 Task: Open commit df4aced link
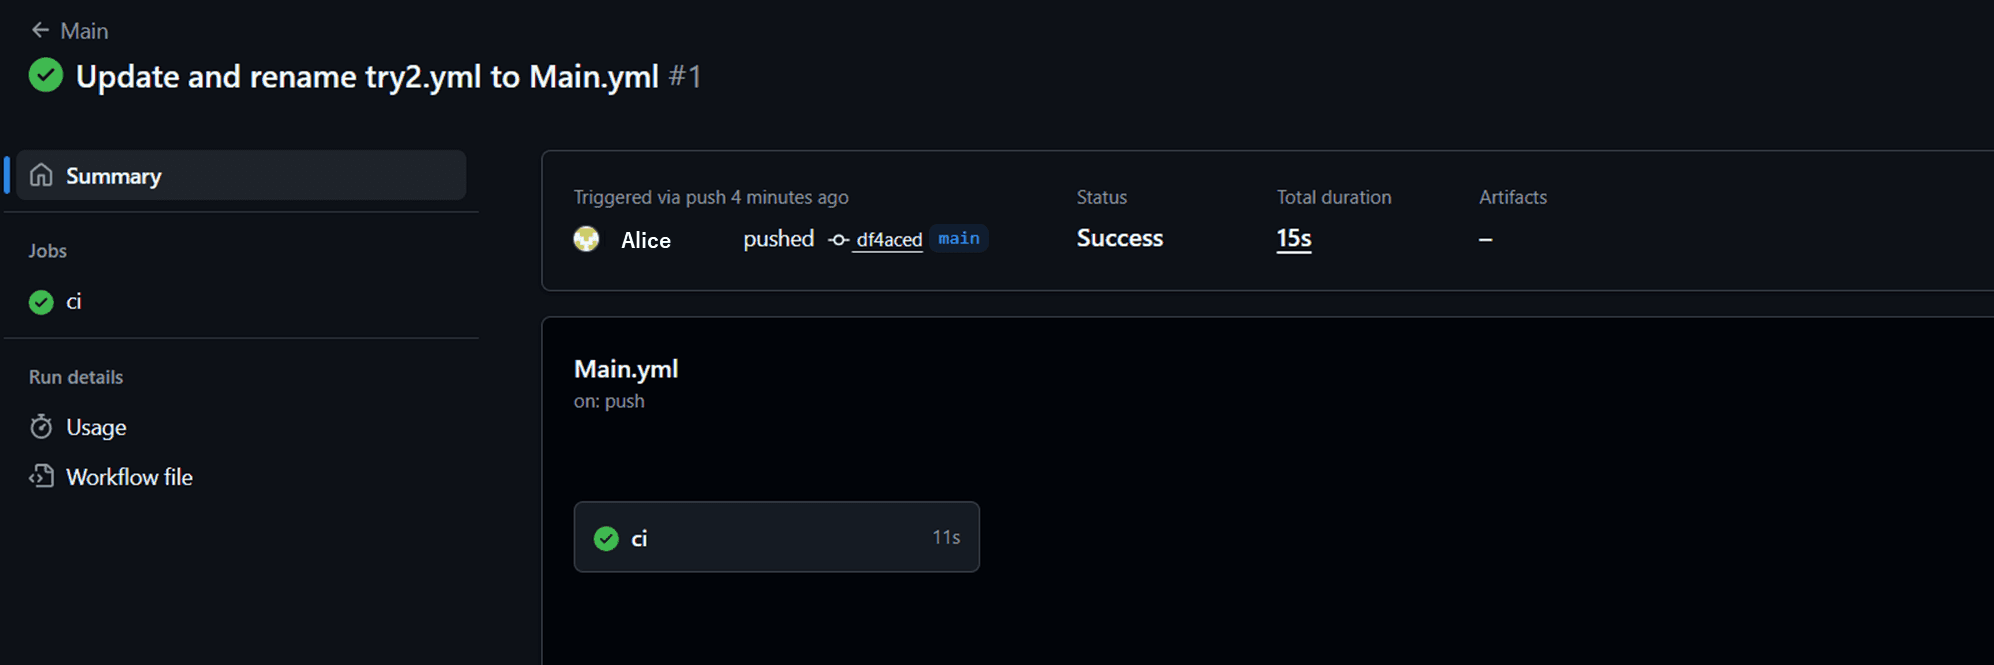(x=889, y=240)
